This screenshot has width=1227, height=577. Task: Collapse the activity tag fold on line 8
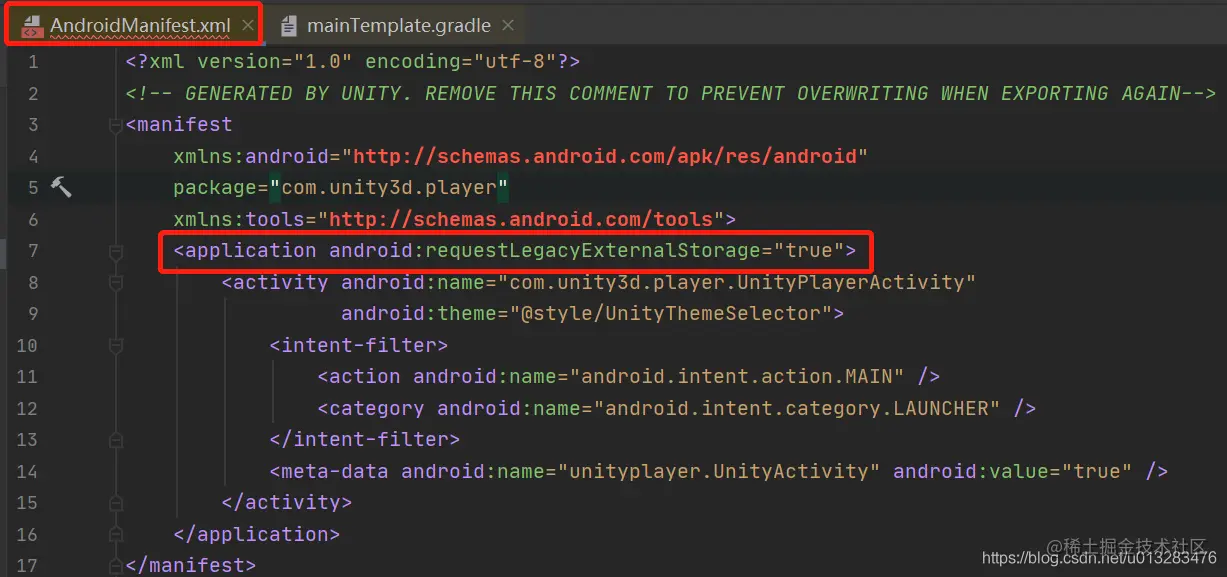[x=116, y=282]
